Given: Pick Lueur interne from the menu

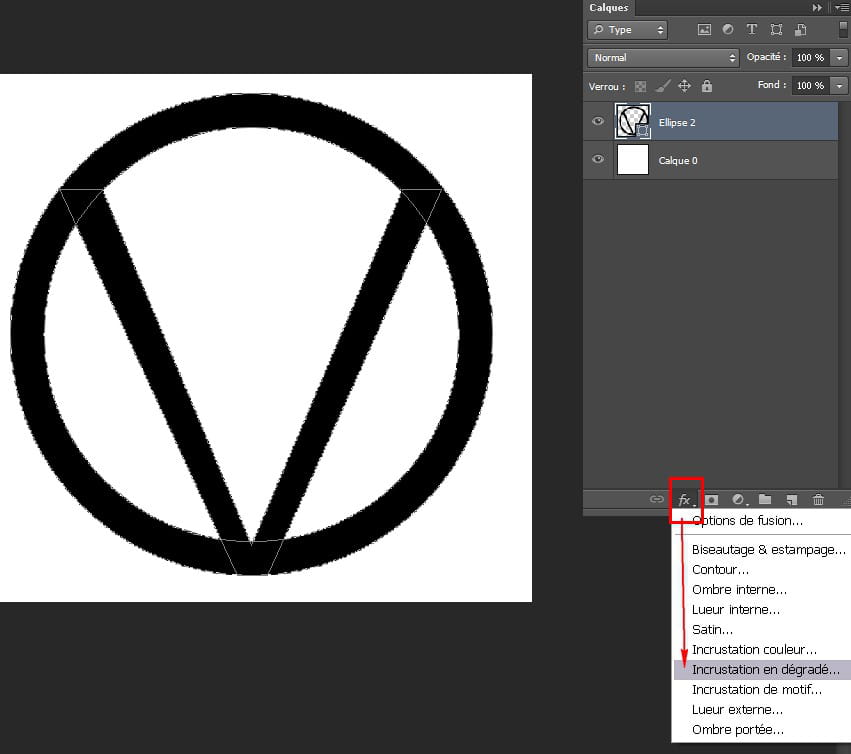Looking at the screenshot, I should (x=763, y=610).
